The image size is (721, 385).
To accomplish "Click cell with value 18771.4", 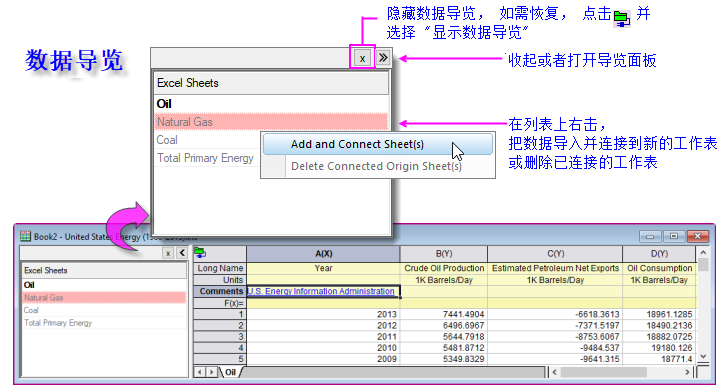I will (659, 359).
